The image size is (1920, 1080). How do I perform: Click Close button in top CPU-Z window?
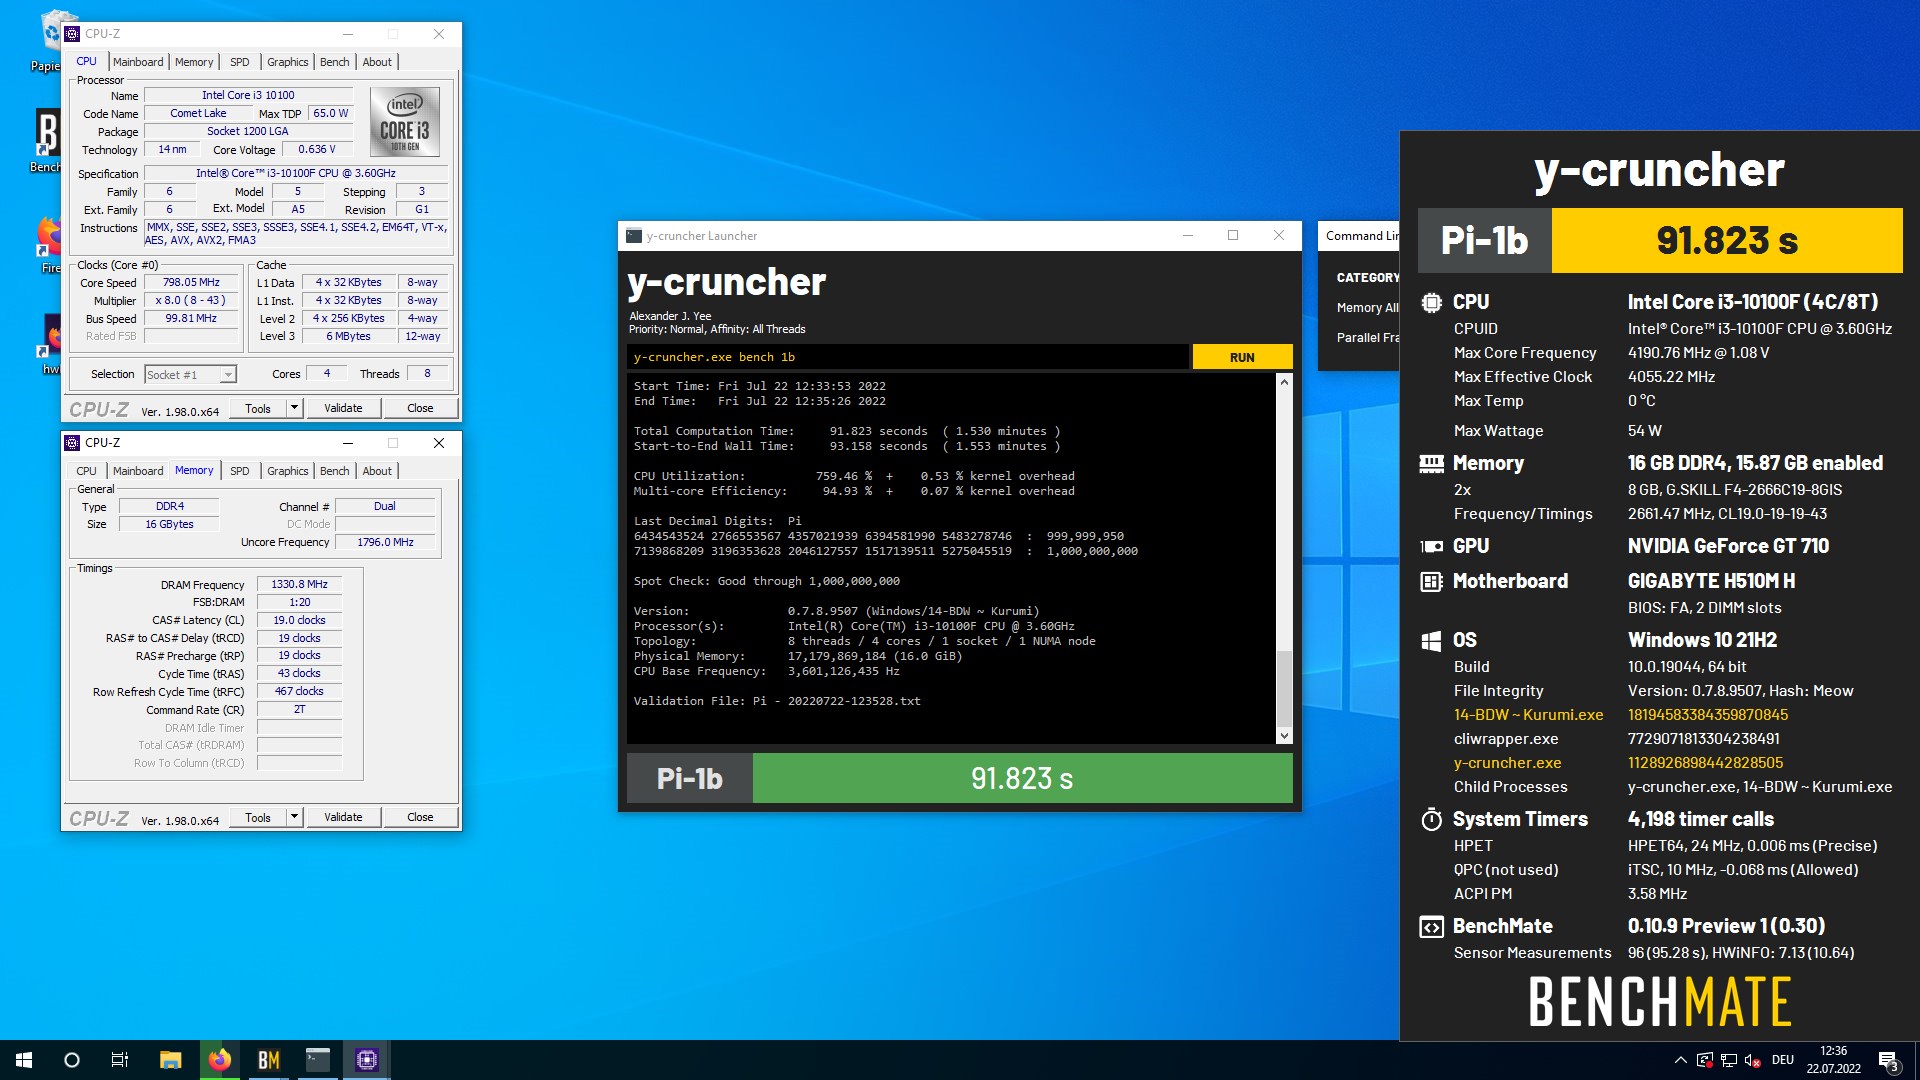[420, 408]
